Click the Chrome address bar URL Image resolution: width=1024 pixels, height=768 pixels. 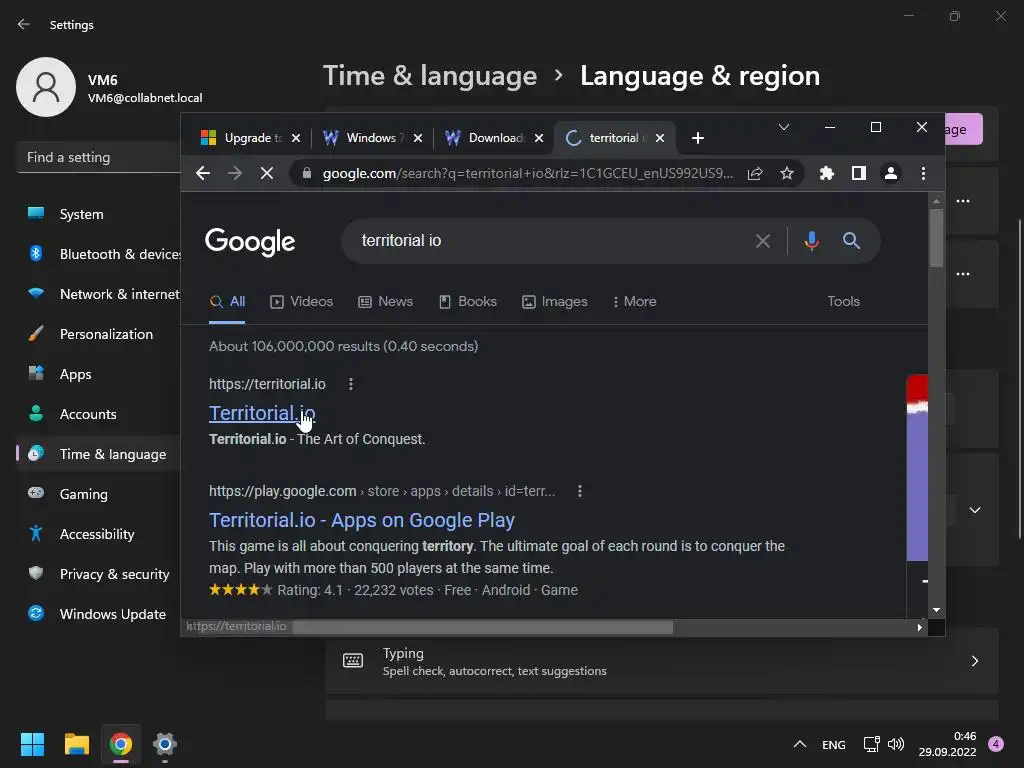(x=528, y=173)
